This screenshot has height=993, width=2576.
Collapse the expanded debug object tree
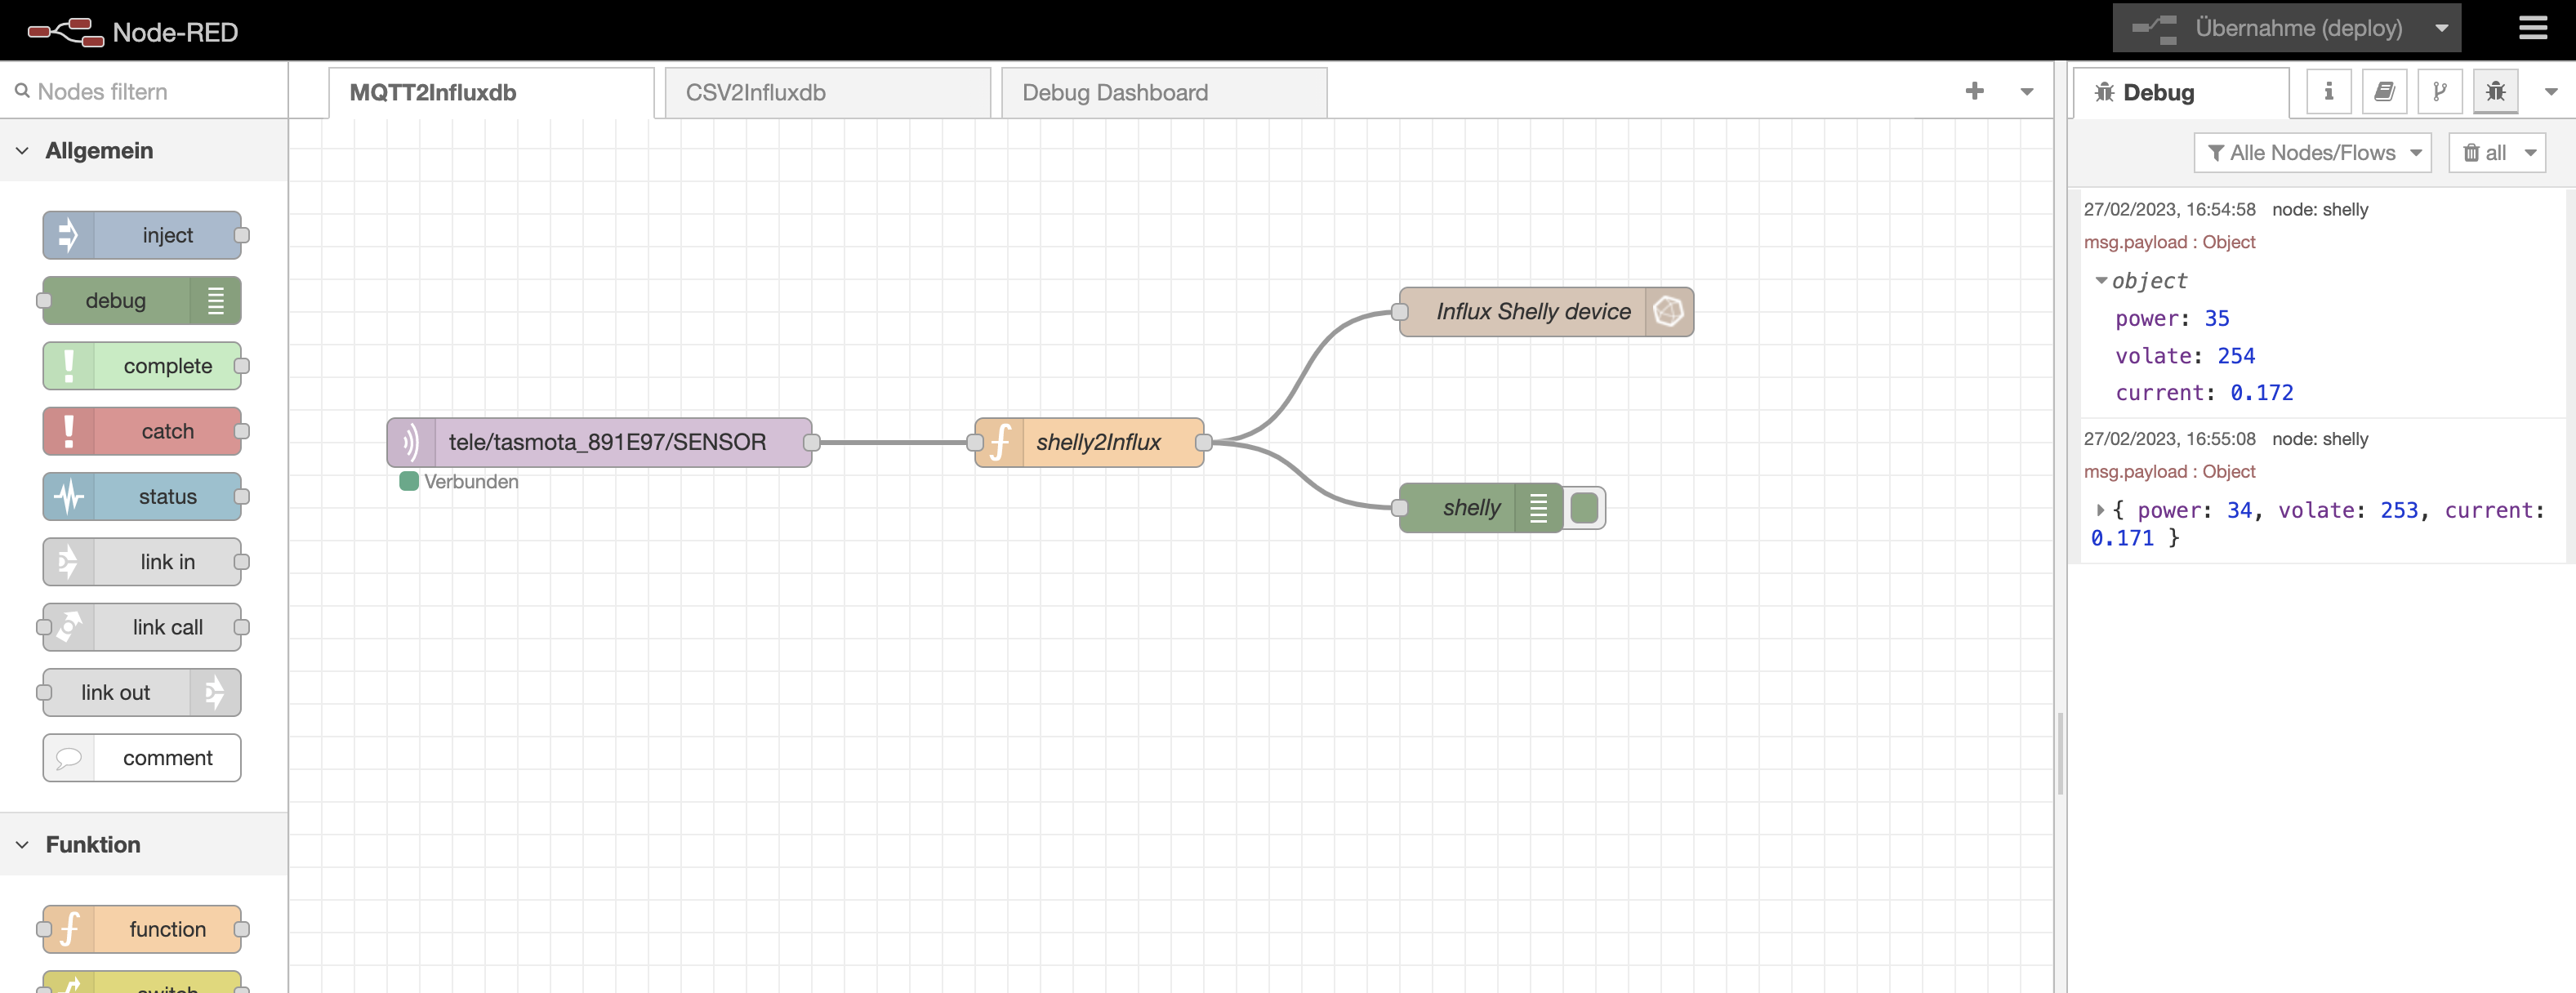tap(2101, 281)
